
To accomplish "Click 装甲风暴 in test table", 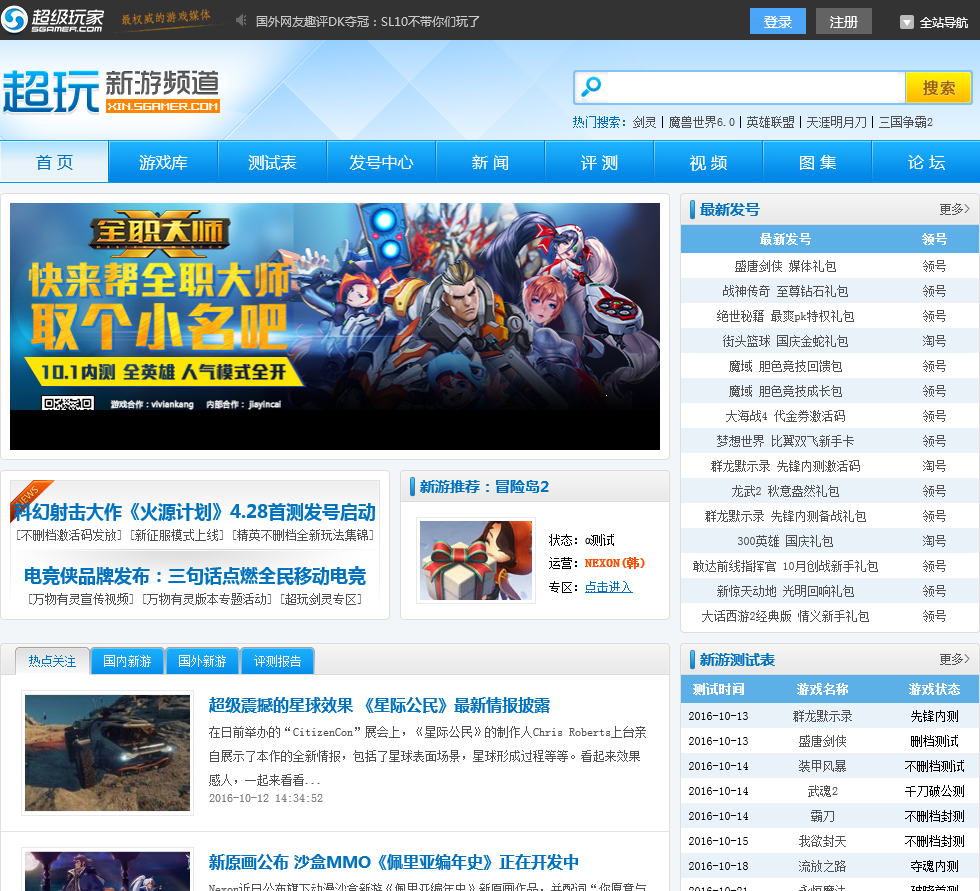I will pos(822,766).
